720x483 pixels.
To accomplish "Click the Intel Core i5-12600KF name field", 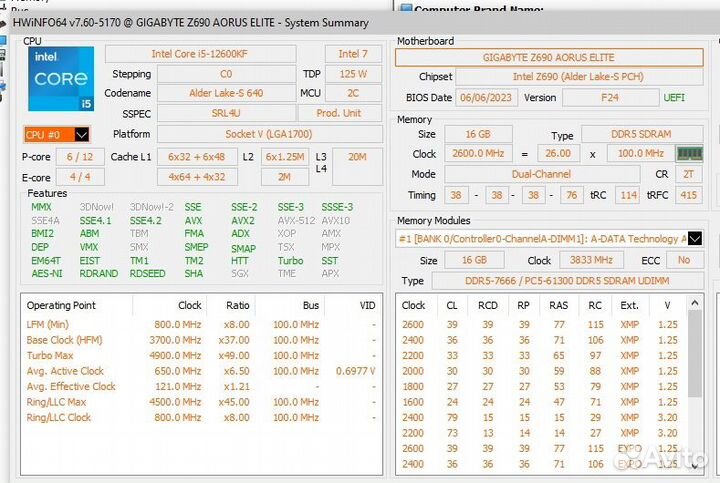I will pyautogui.click(x=200, y=54).
